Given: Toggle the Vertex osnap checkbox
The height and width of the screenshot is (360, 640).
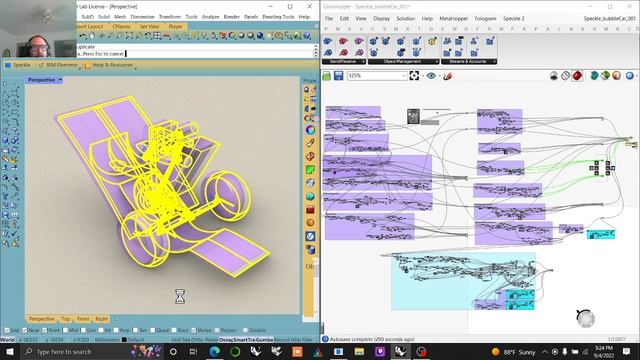Looking at the screenshot, I should 194,330.
